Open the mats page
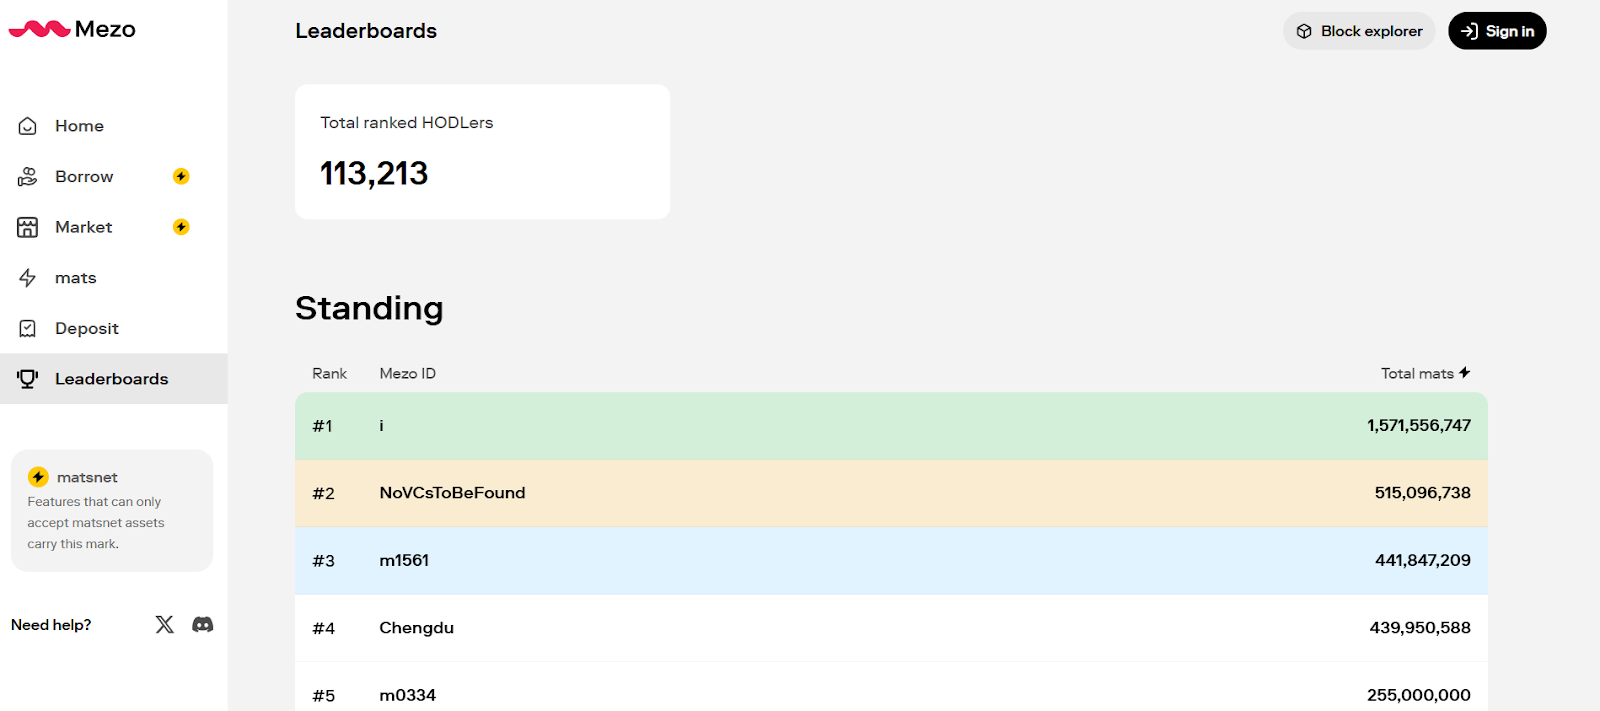 (114, 278)
